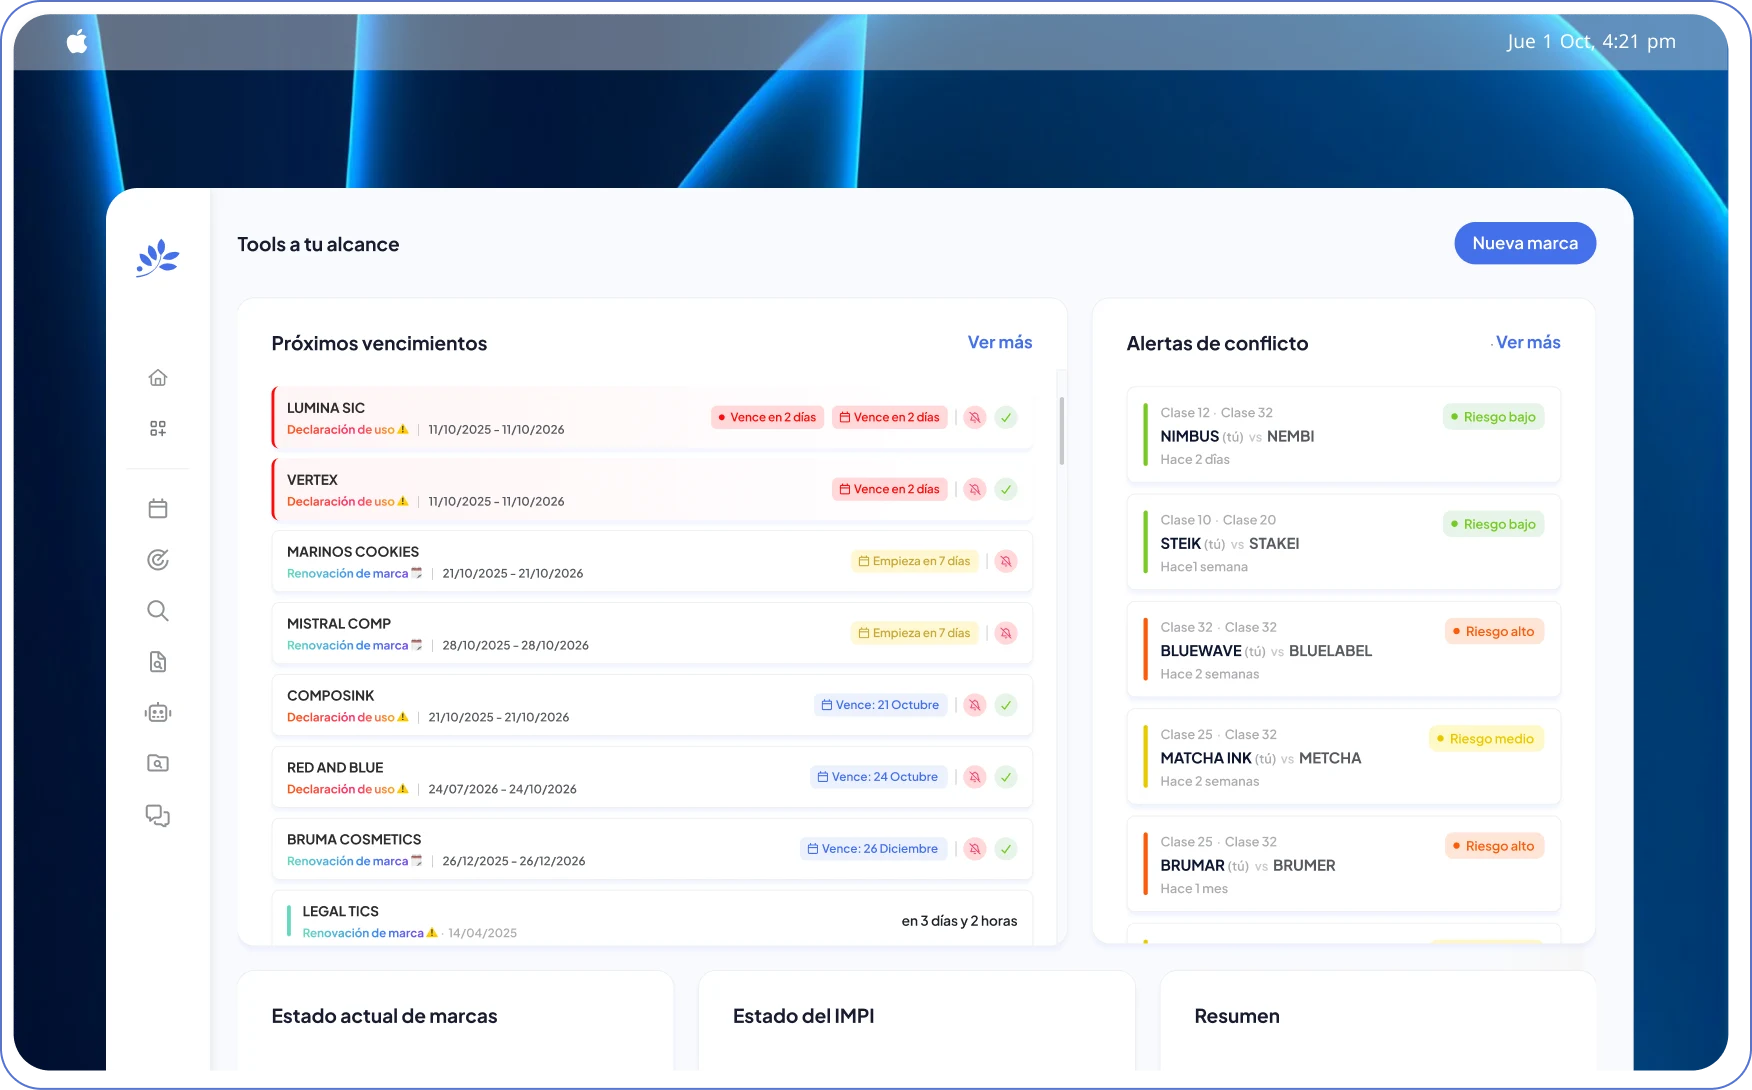Click Empieza en 7 días on MISTRAL COMP
Image resolution: width=1752 pixels, height=1090 pixels.
(914, 633)
